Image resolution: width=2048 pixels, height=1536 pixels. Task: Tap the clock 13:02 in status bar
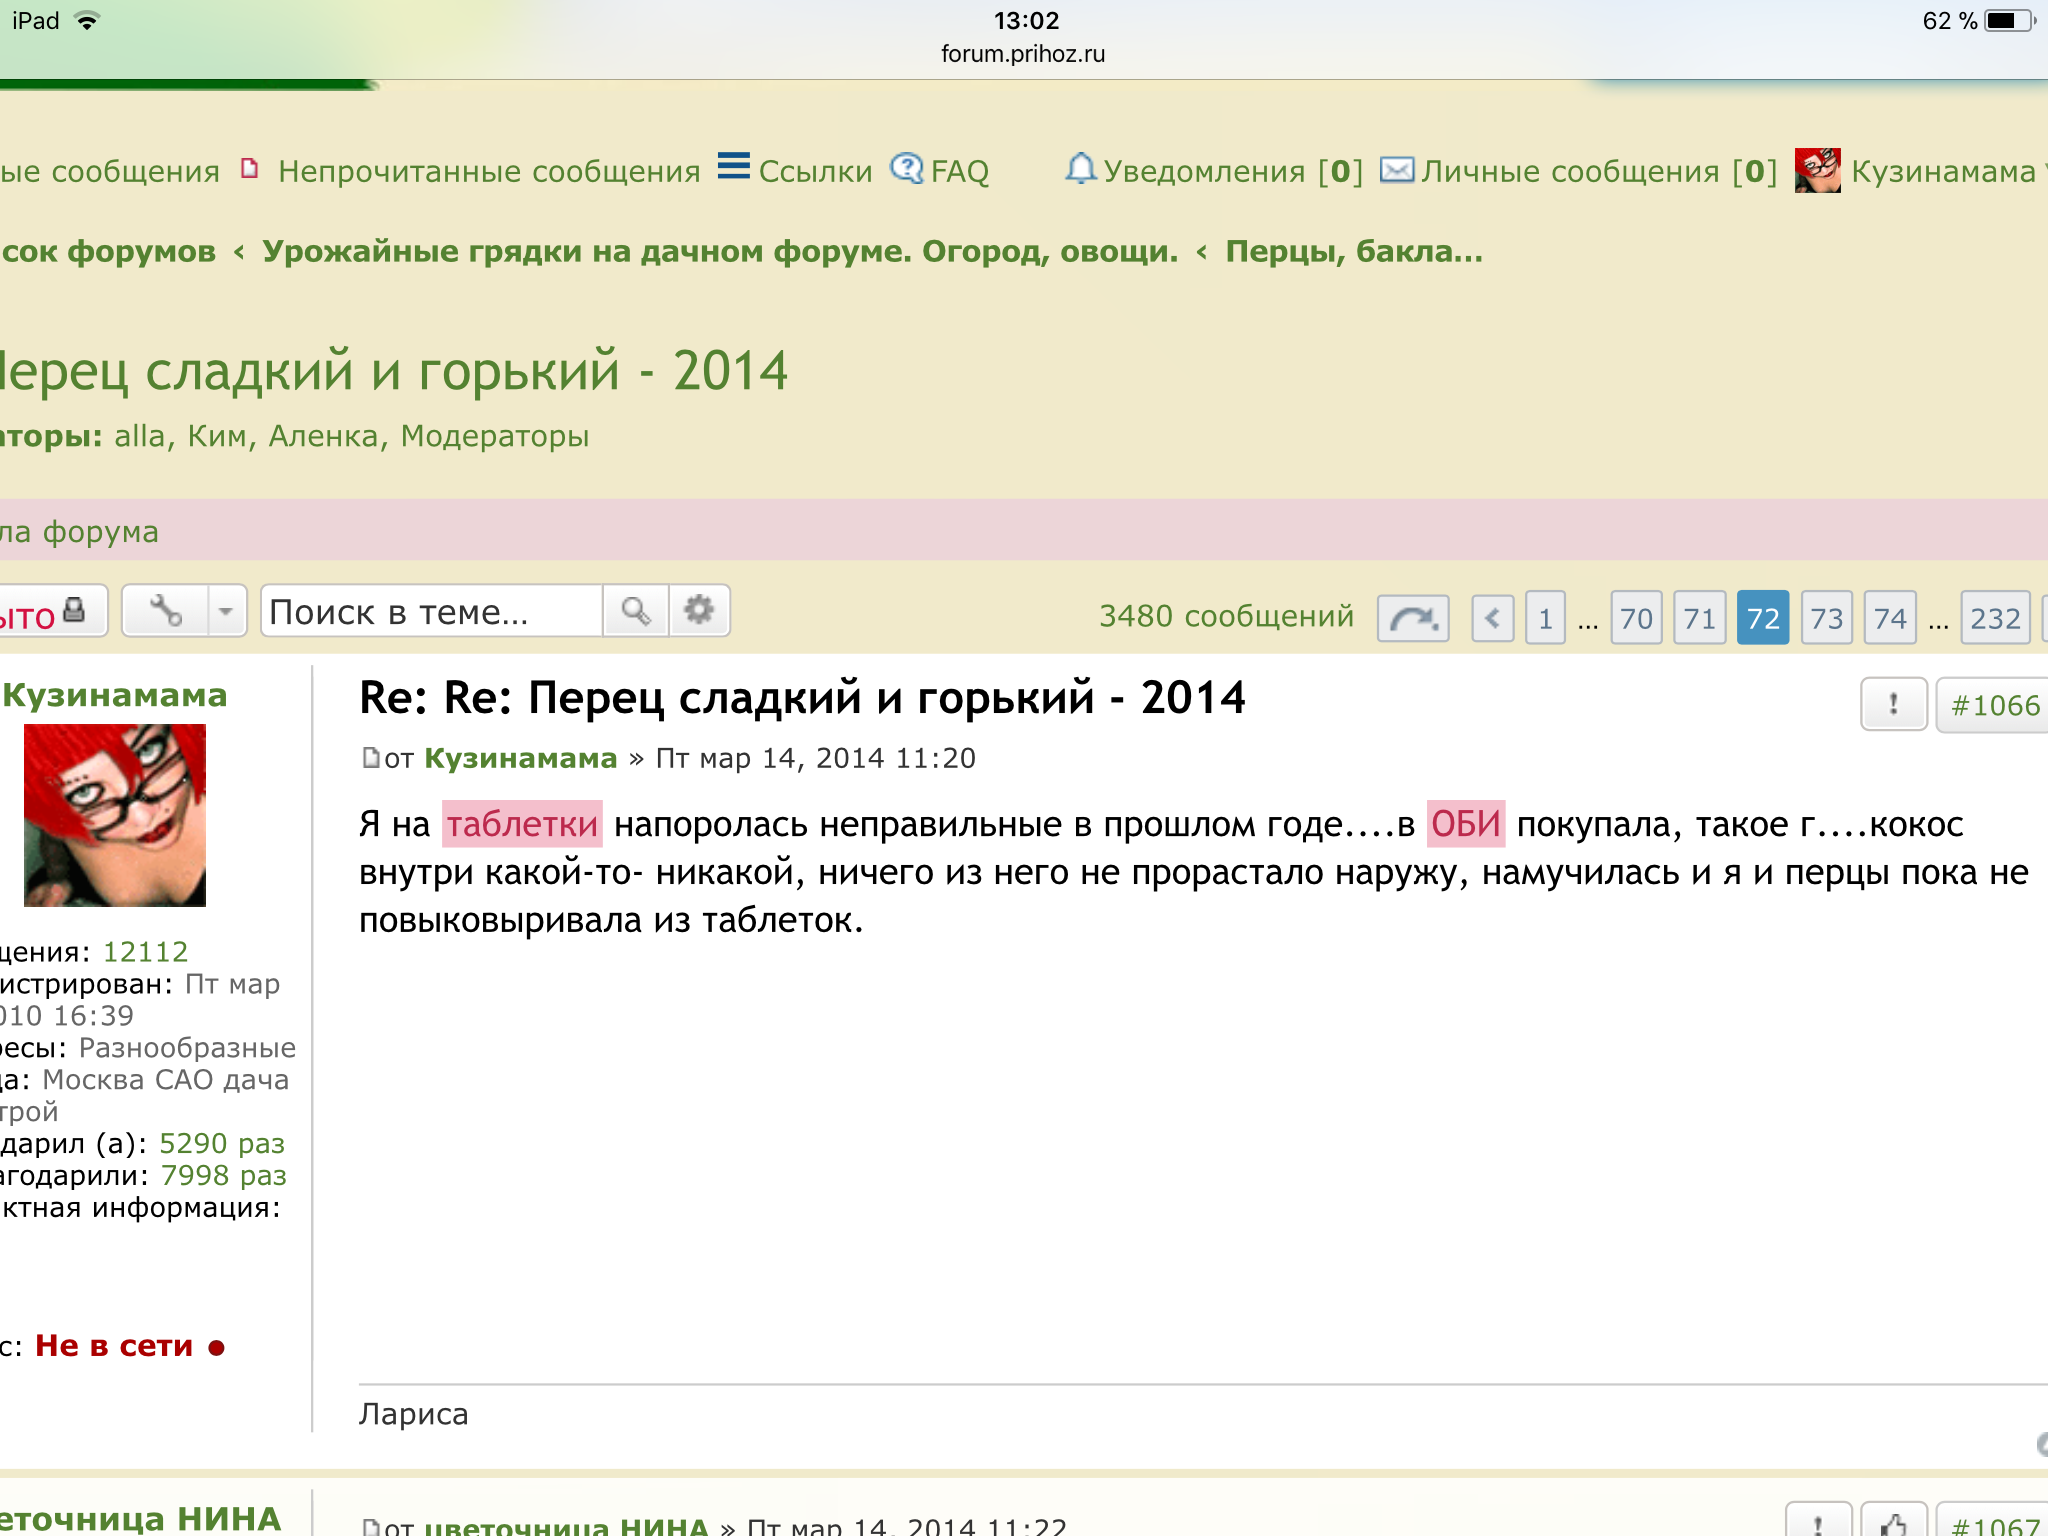click(x=1026, y=20)
